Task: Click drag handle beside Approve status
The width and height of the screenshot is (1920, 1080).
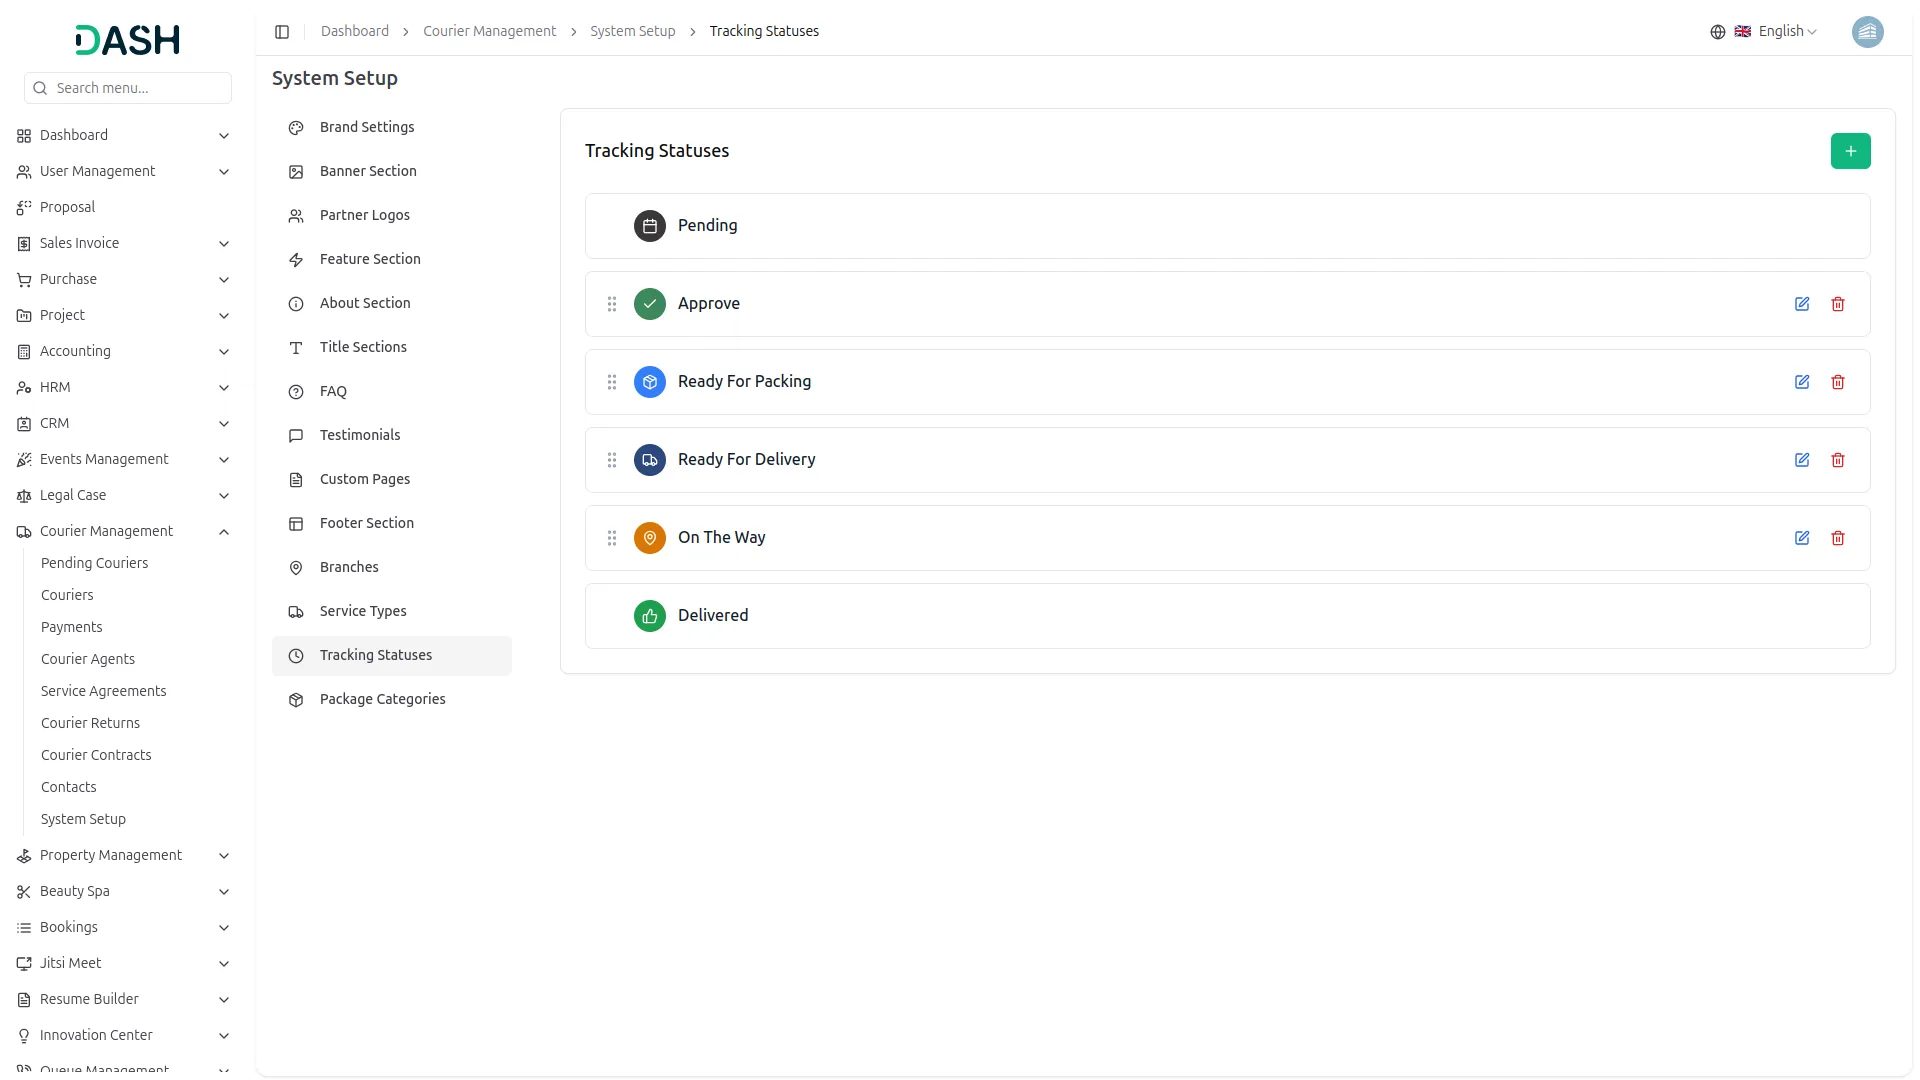Action: pos(612,304)
